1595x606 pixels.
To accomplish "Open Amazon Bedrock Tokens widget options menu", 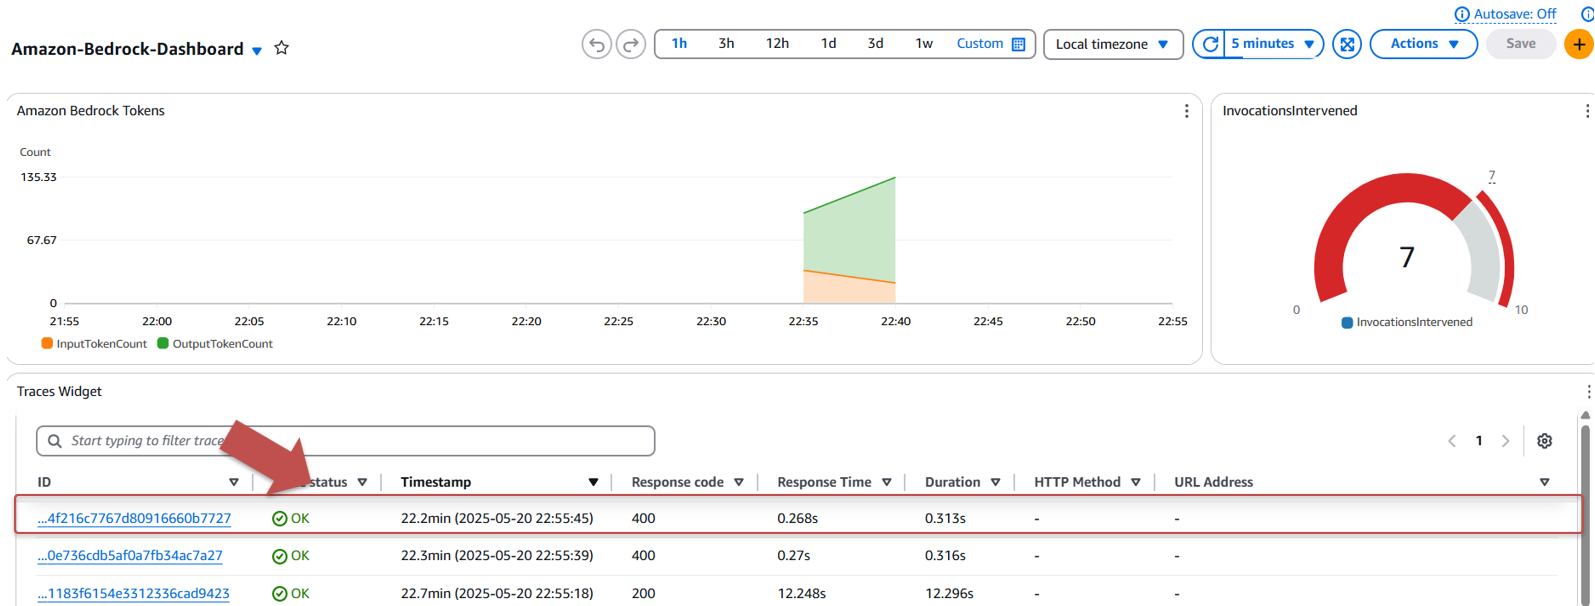I will [x=1186, y=111].
